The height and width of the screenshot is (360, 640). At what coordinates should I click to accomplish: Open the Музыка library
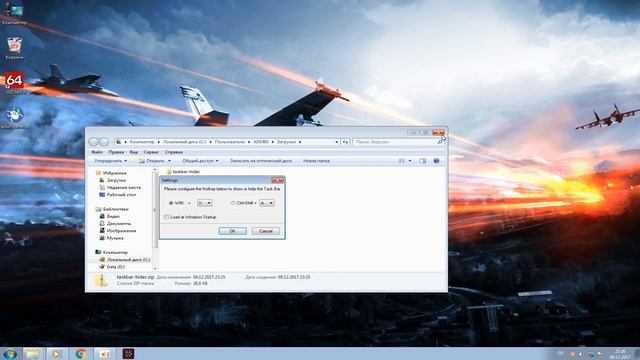tap(111, 238)
